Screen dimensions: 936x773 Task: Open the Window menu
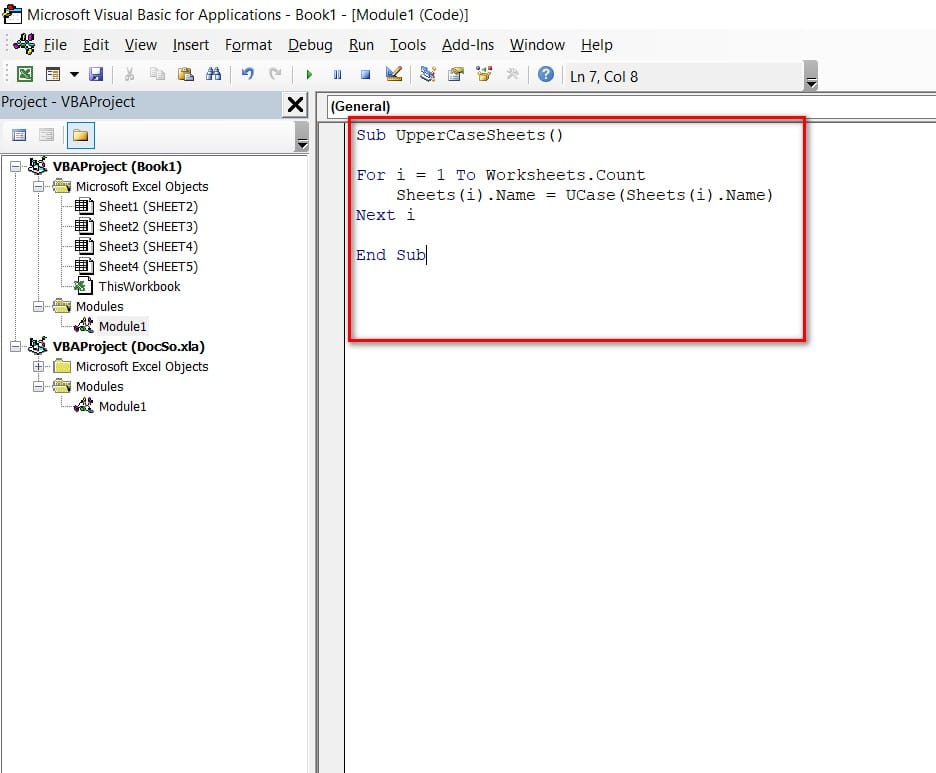coord(537,45)
